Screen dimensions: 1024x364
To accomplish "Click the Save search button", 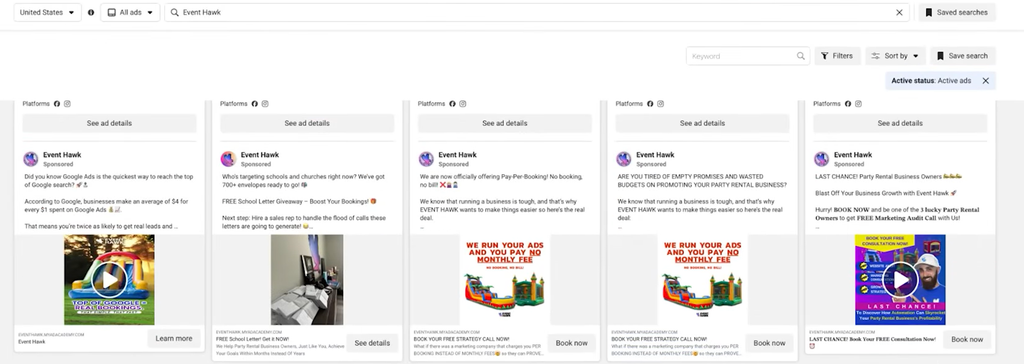I will coord(962,56).
